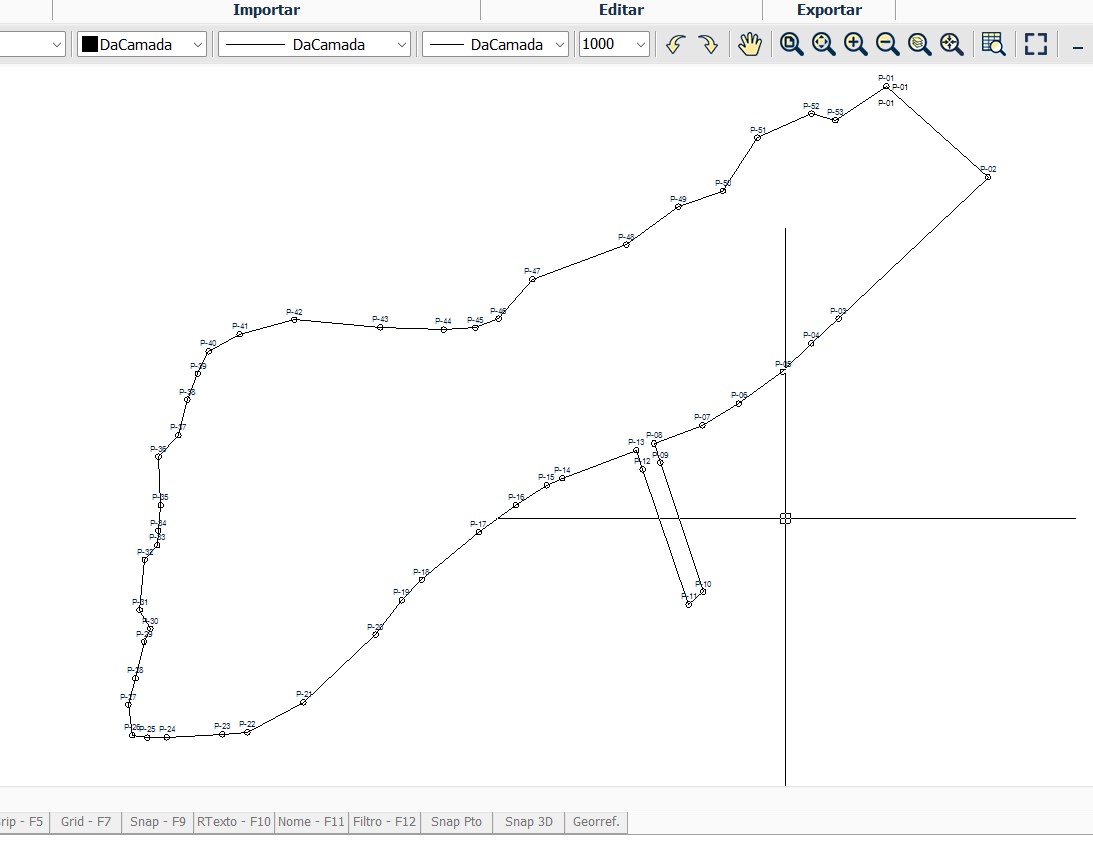1093x848 pixels.
Task: Enable Snap mode via the F9 control
Action: click(x=156, y=821)
